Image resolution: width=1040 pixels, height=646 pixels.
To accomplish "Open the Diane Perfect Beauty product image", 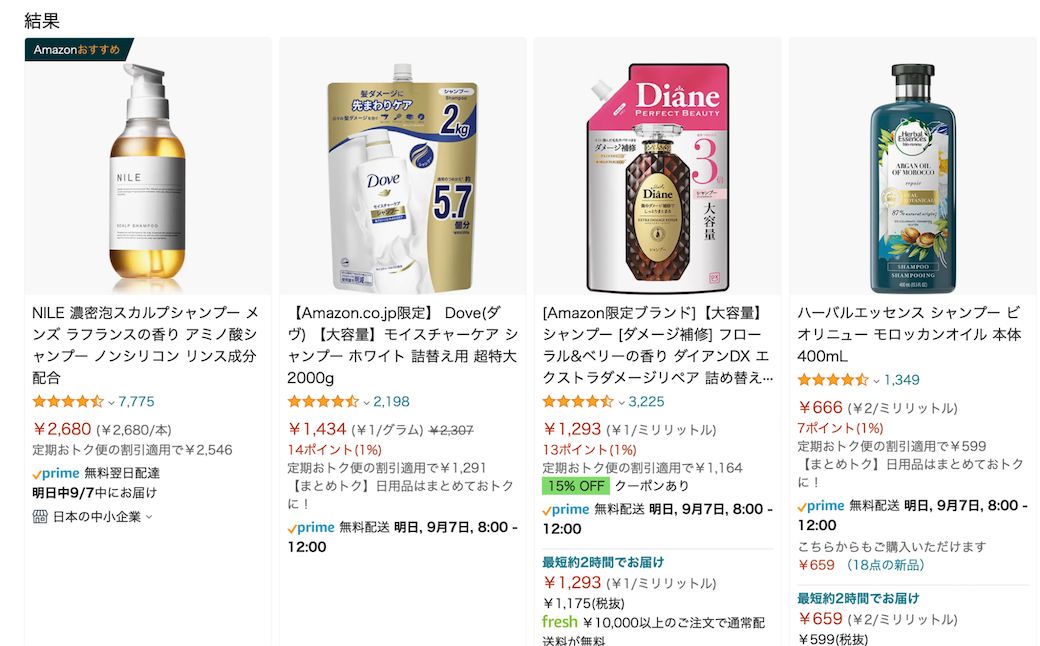I will coord(657,170).
